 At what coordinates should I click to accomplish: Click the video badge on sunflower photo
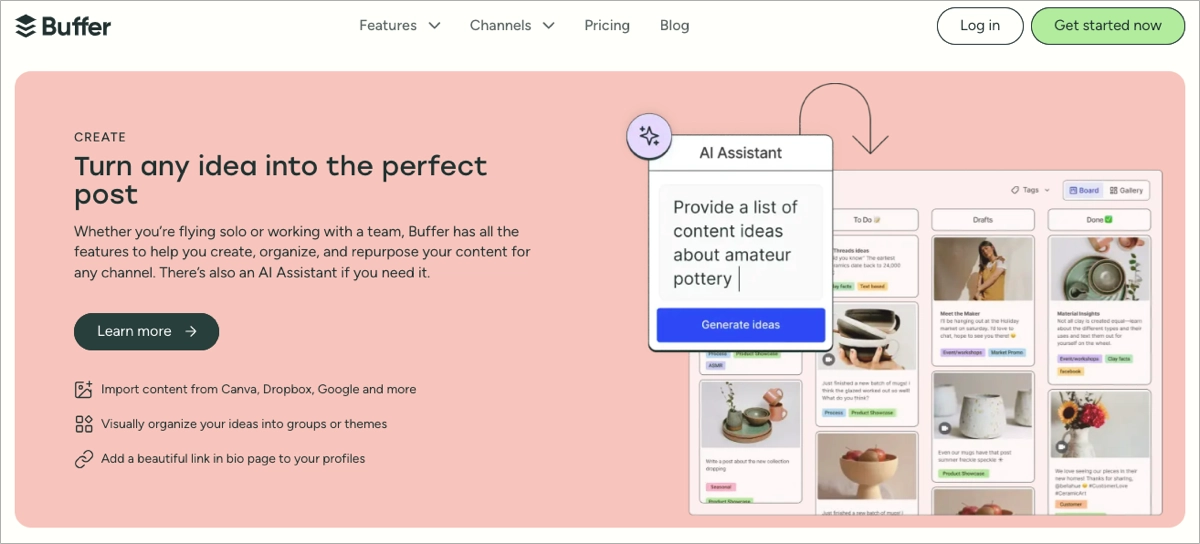1061,446
